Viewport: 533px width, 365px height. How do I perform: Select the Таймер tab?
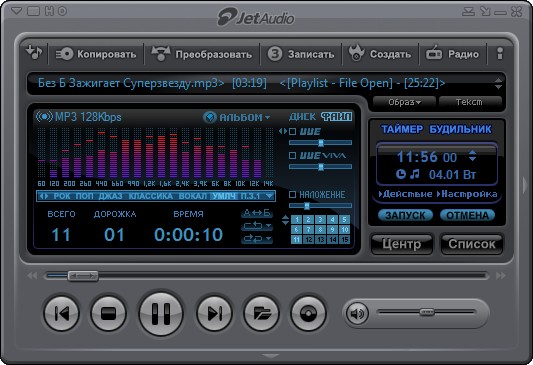pyautogui.click(x=402, y=129)
